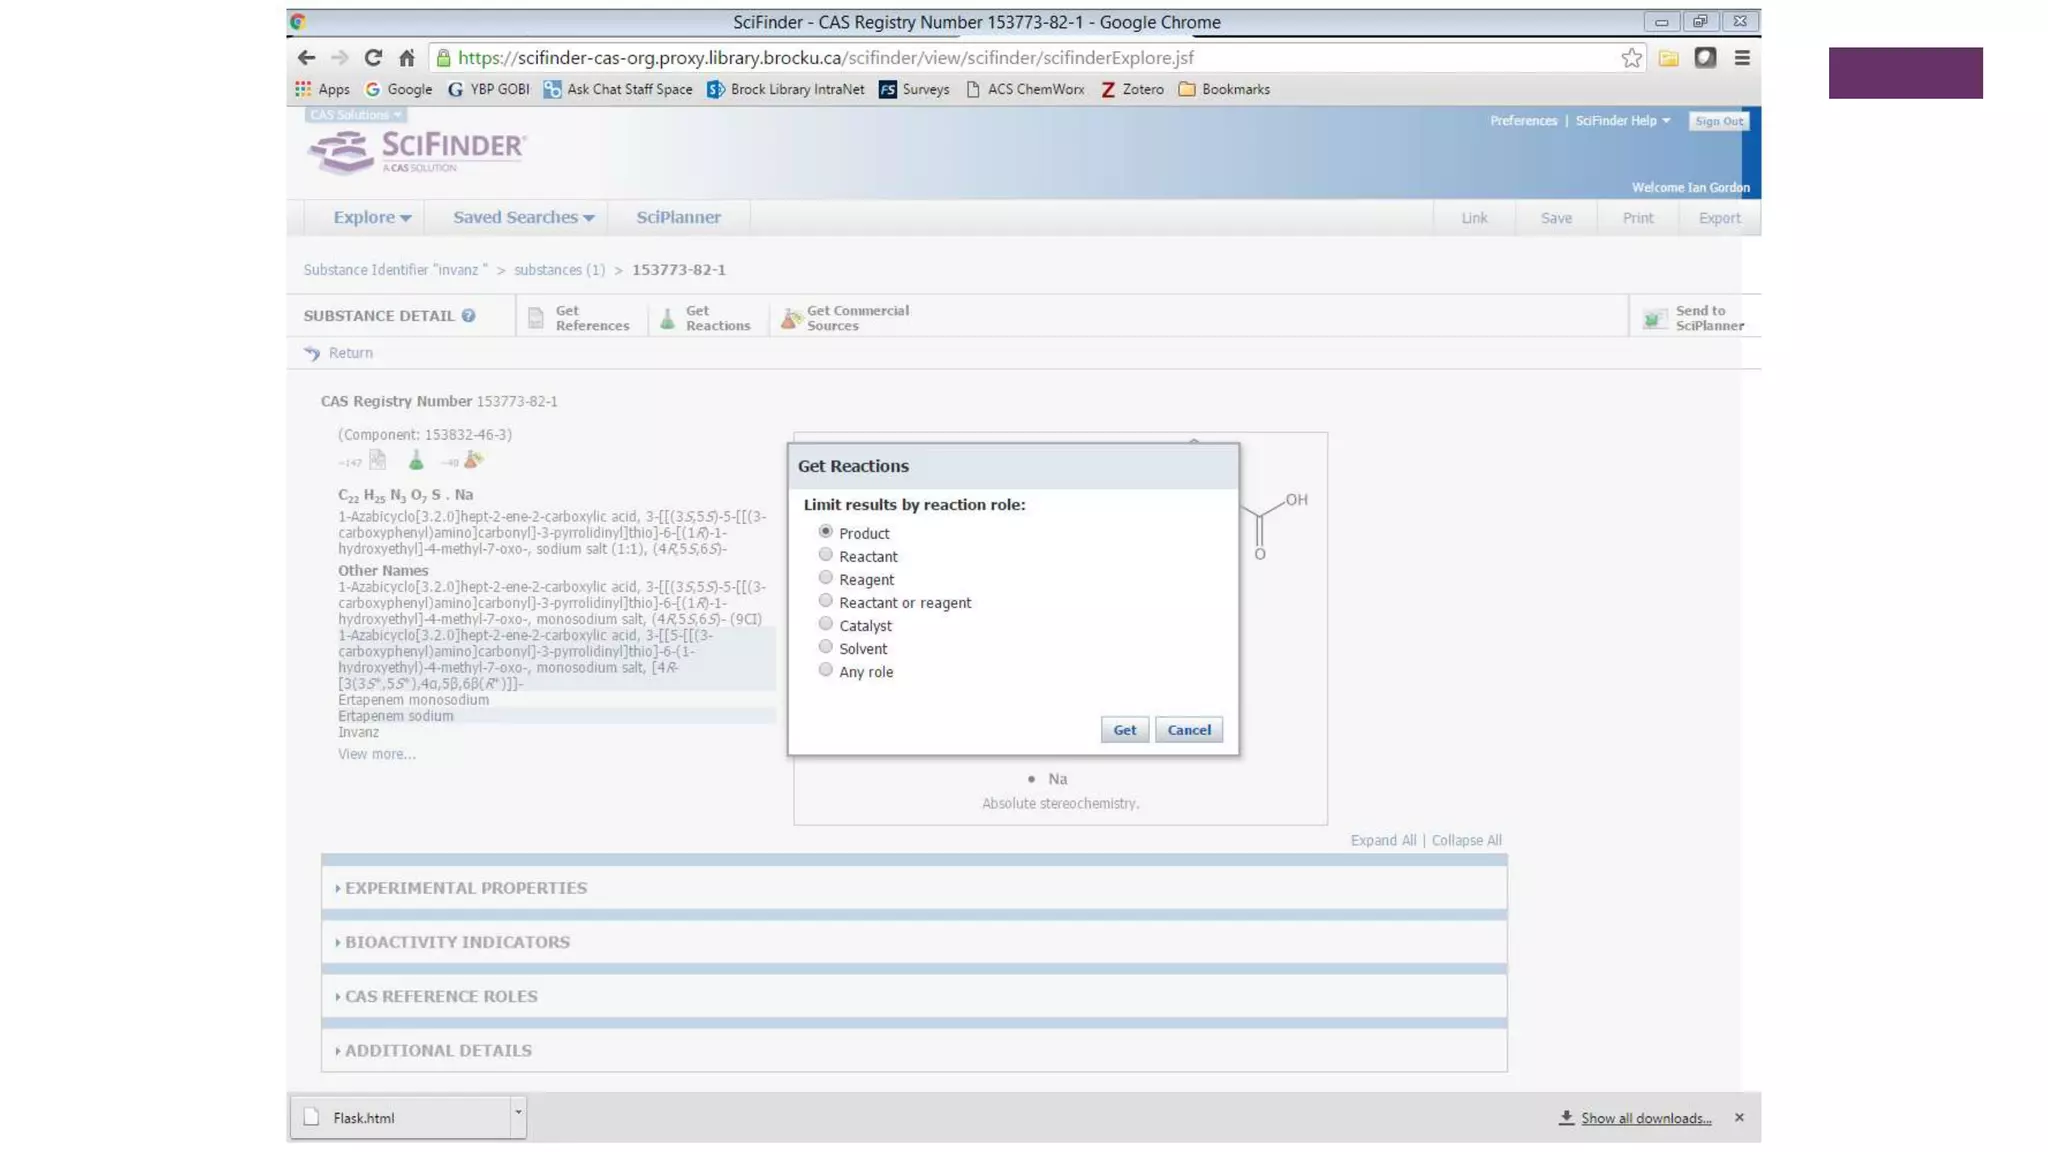Click the Get Reactions flask icon
Screen dimensions: 2048x1152
668,318
